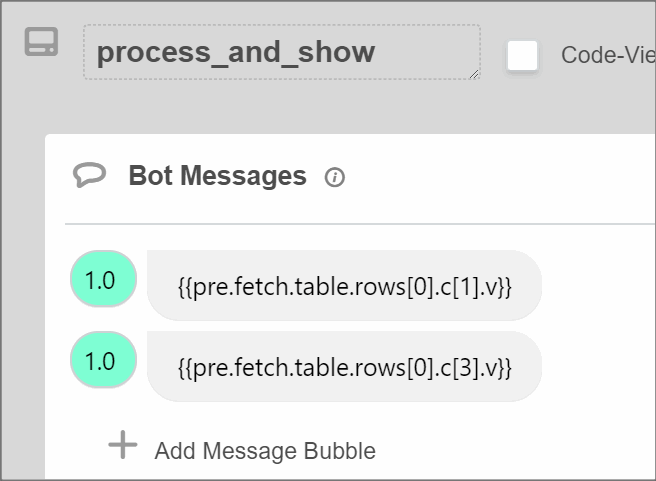Click the bot state icon beside the name
This screenshot has width=656, height=481.
[41, 43]
